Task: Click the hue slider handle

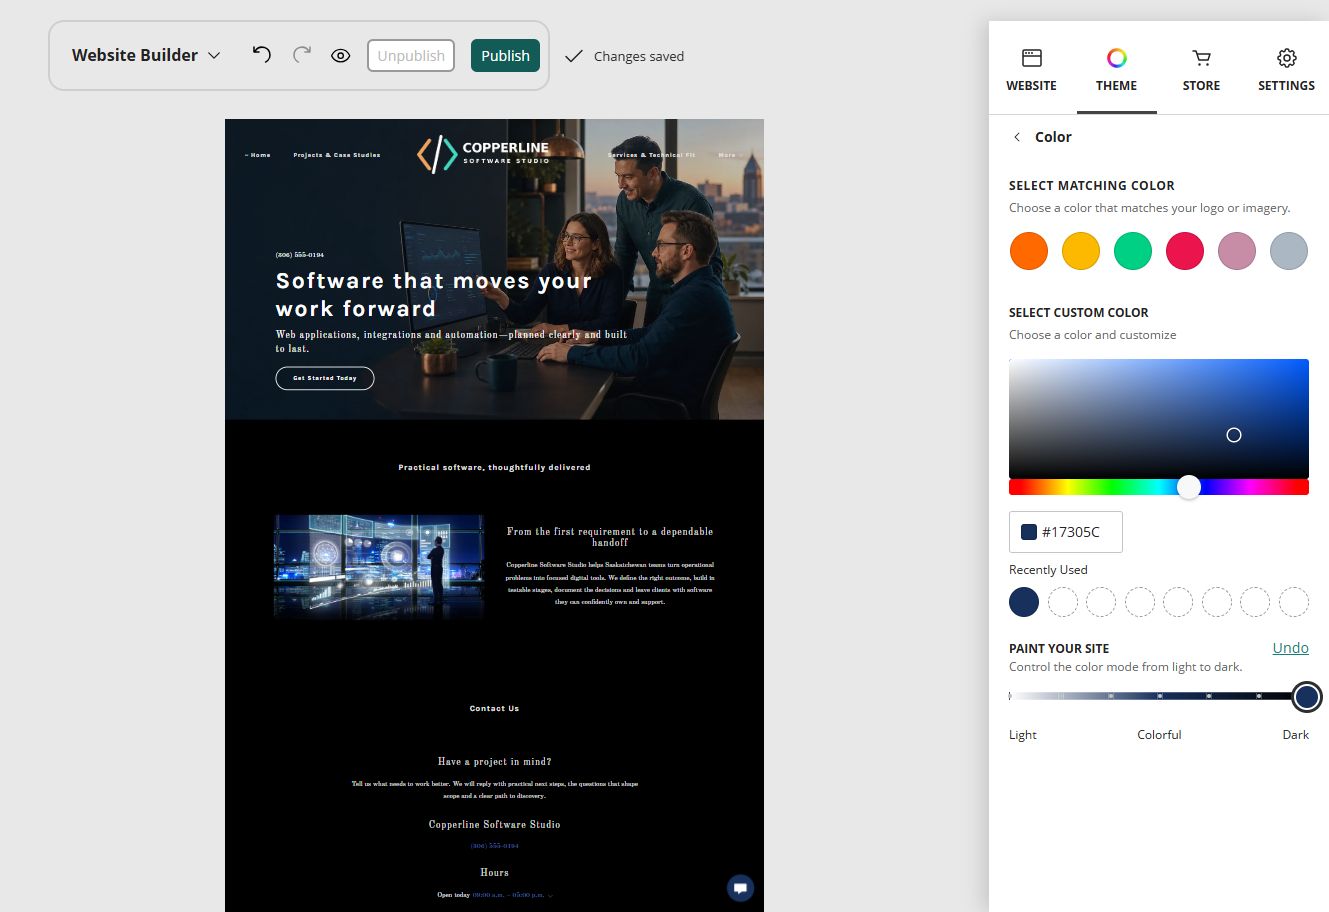Action: (1188, 487)
